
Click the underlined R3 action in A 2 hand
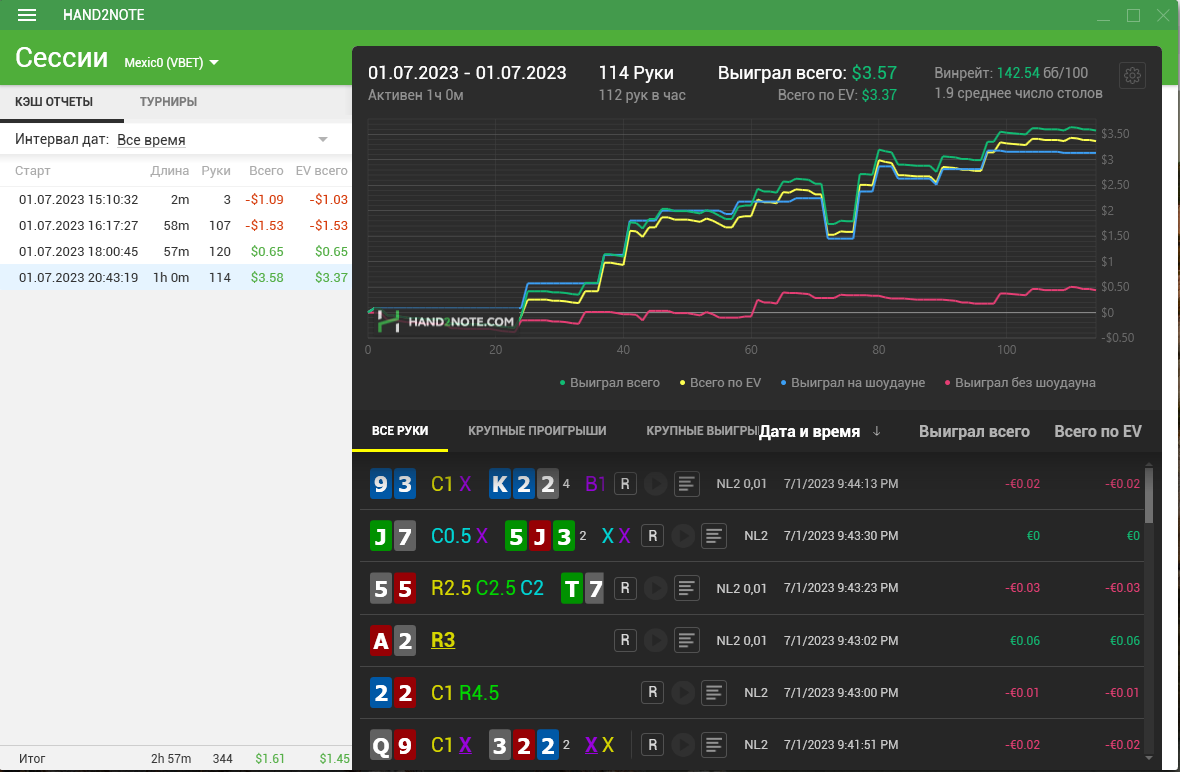tap(442, 640)
